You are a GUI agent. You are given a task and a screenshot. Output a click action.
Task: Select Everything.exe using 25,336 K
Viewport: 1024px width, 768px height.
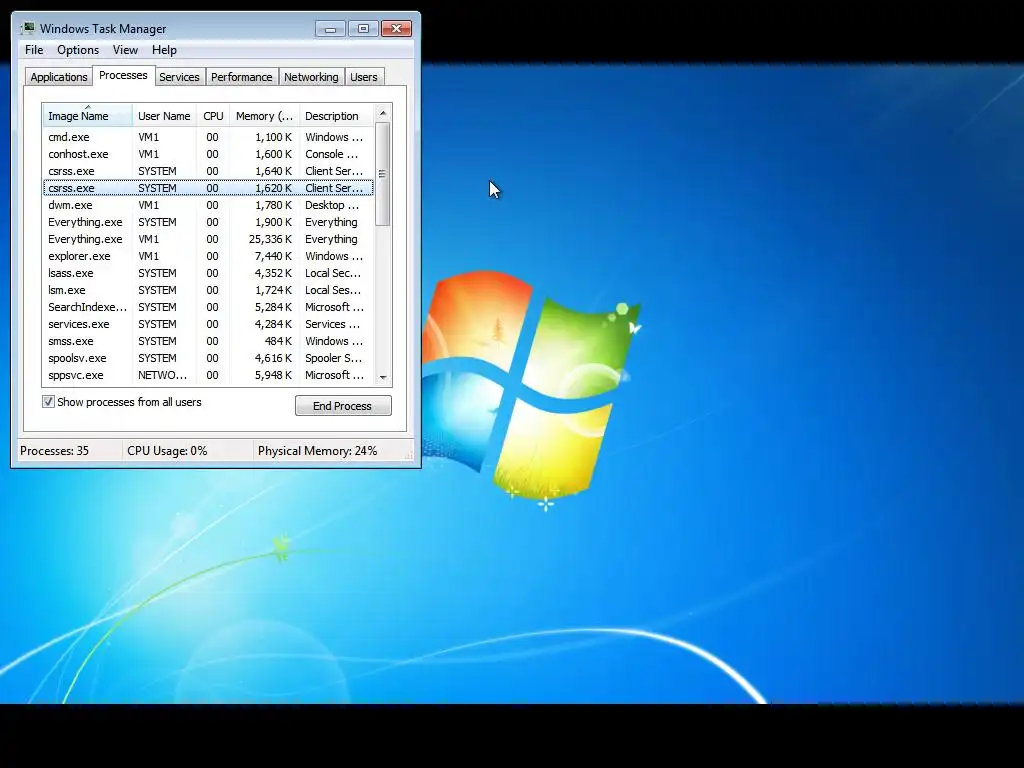pos(208,239)
